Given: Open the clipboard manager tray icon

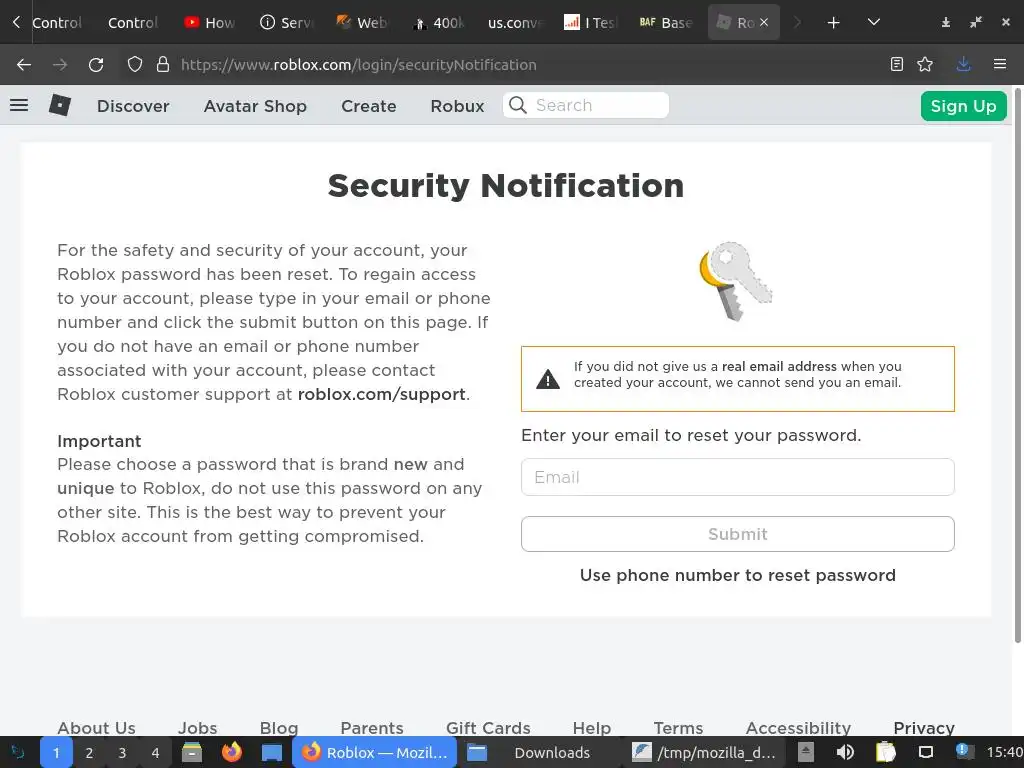Looking at the screenshot, I should pyautogui.click(x=885, y=752).
